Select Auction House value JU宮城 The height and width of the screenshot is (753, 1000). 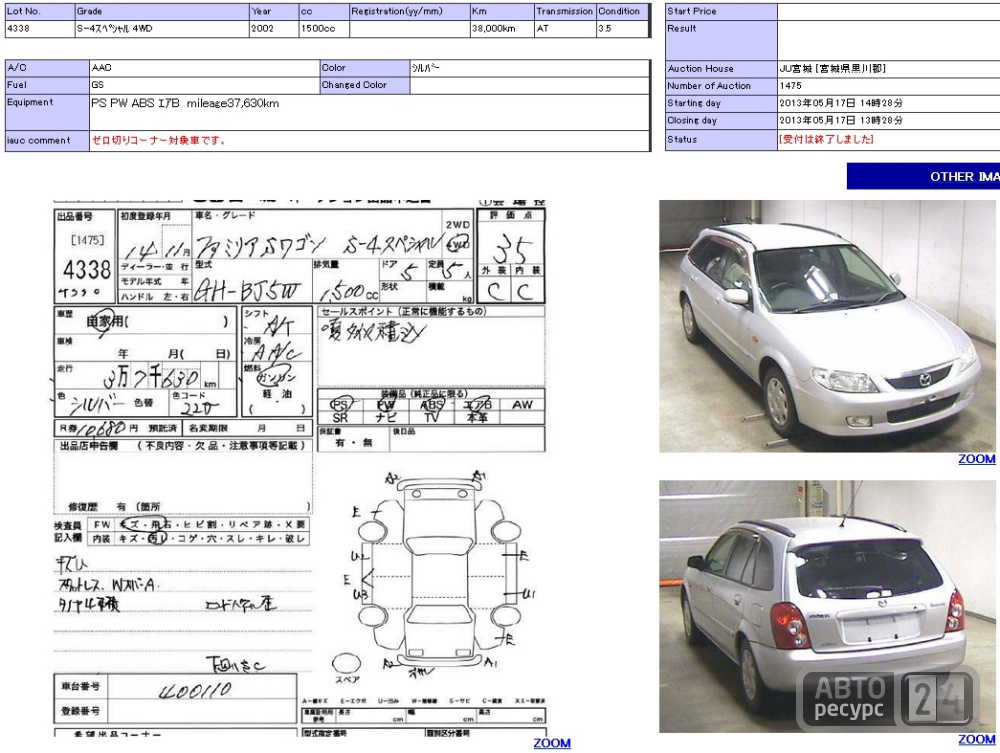832,68
